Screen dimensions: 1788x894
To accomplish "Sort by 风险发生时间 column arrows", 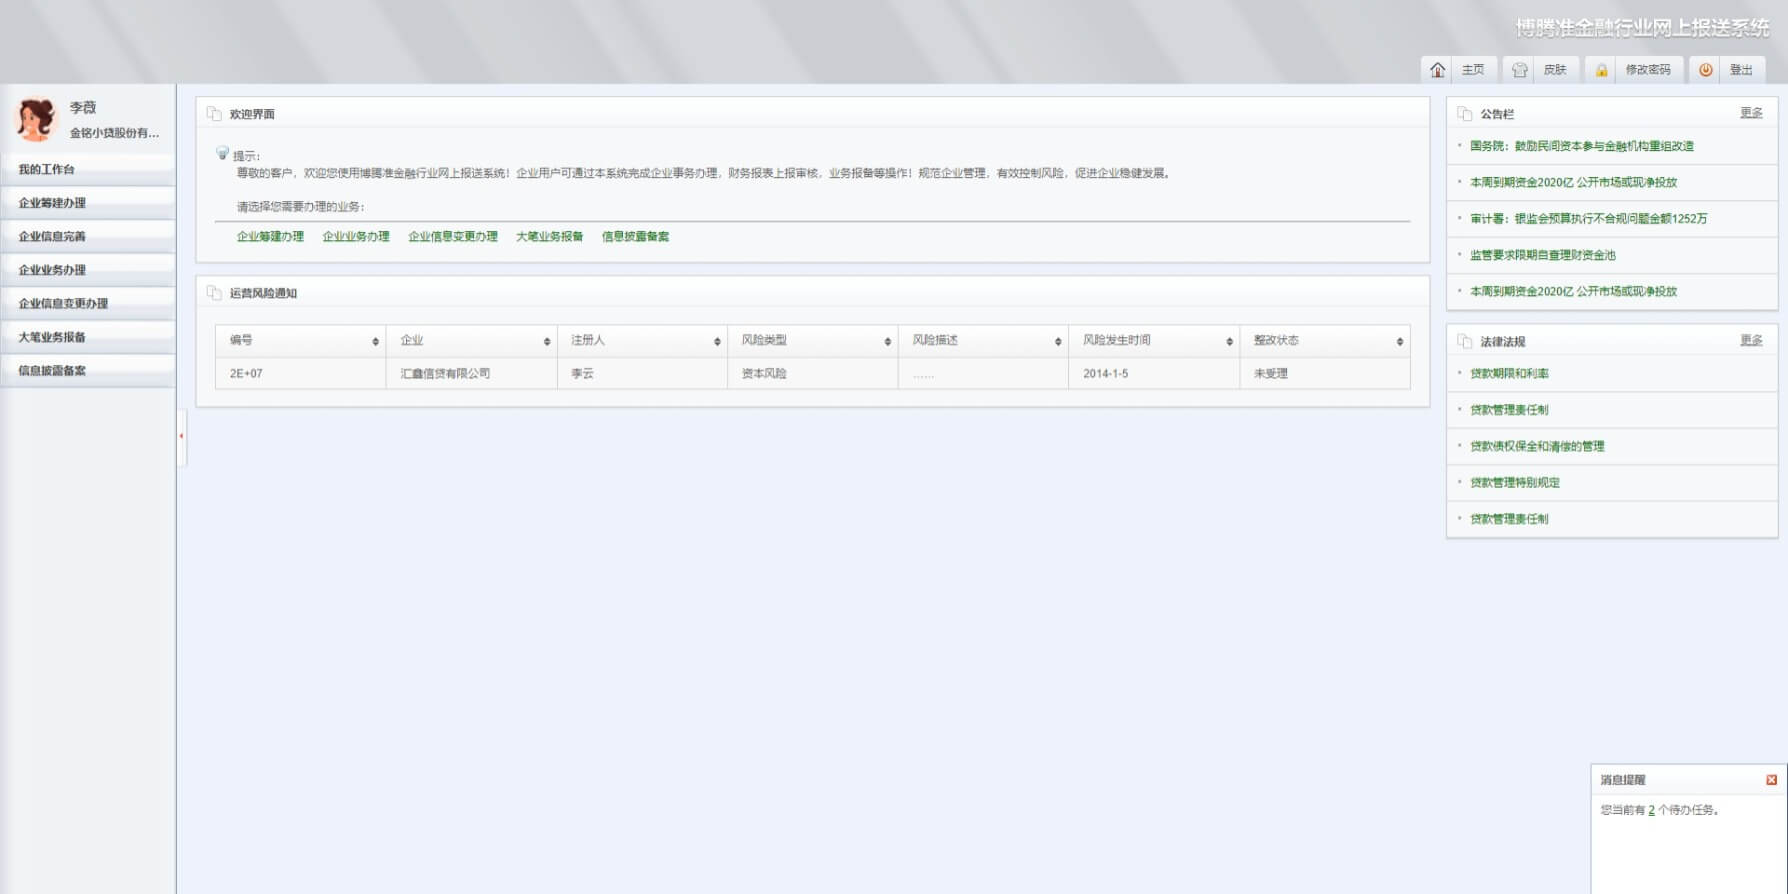I will [x=1229, y=341].
